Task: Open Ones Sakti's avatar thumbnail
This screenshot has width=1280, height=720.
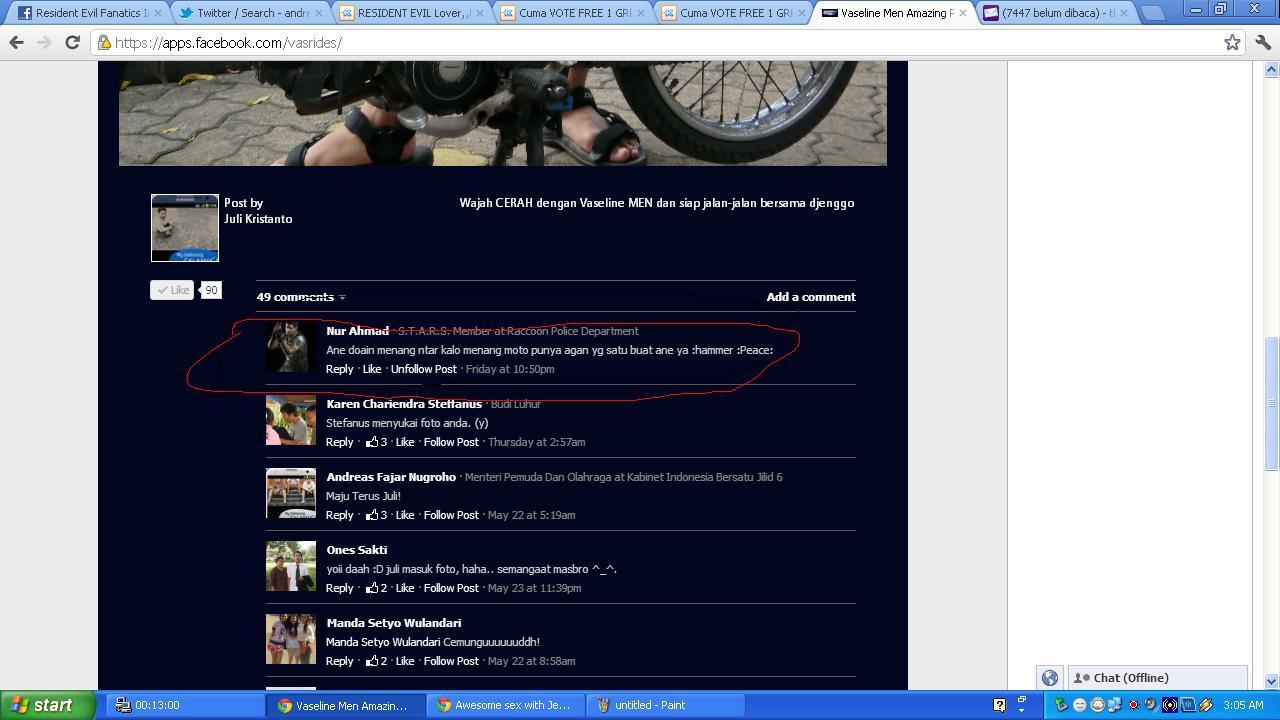Action: (291, 566)
